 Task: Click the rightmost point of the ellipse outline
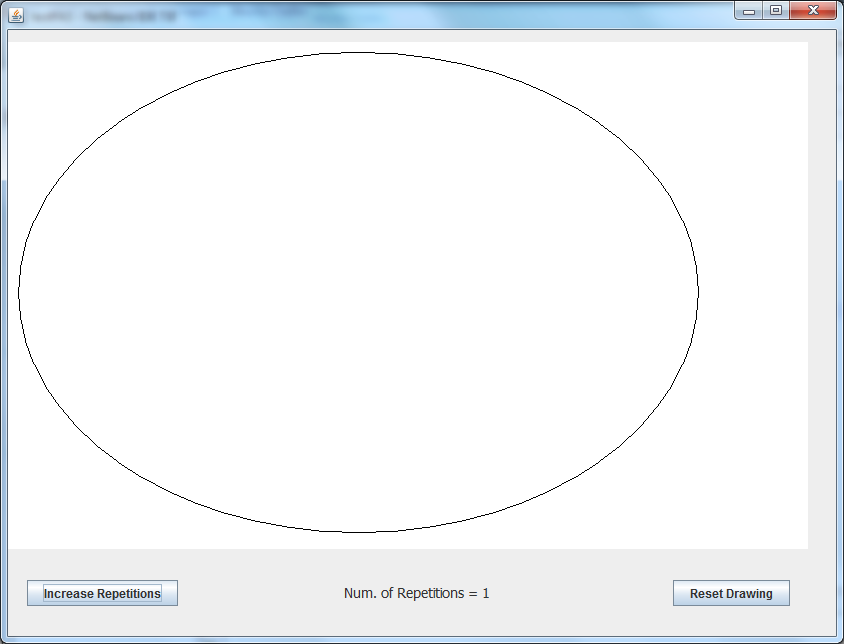click(x=698, y=292)
